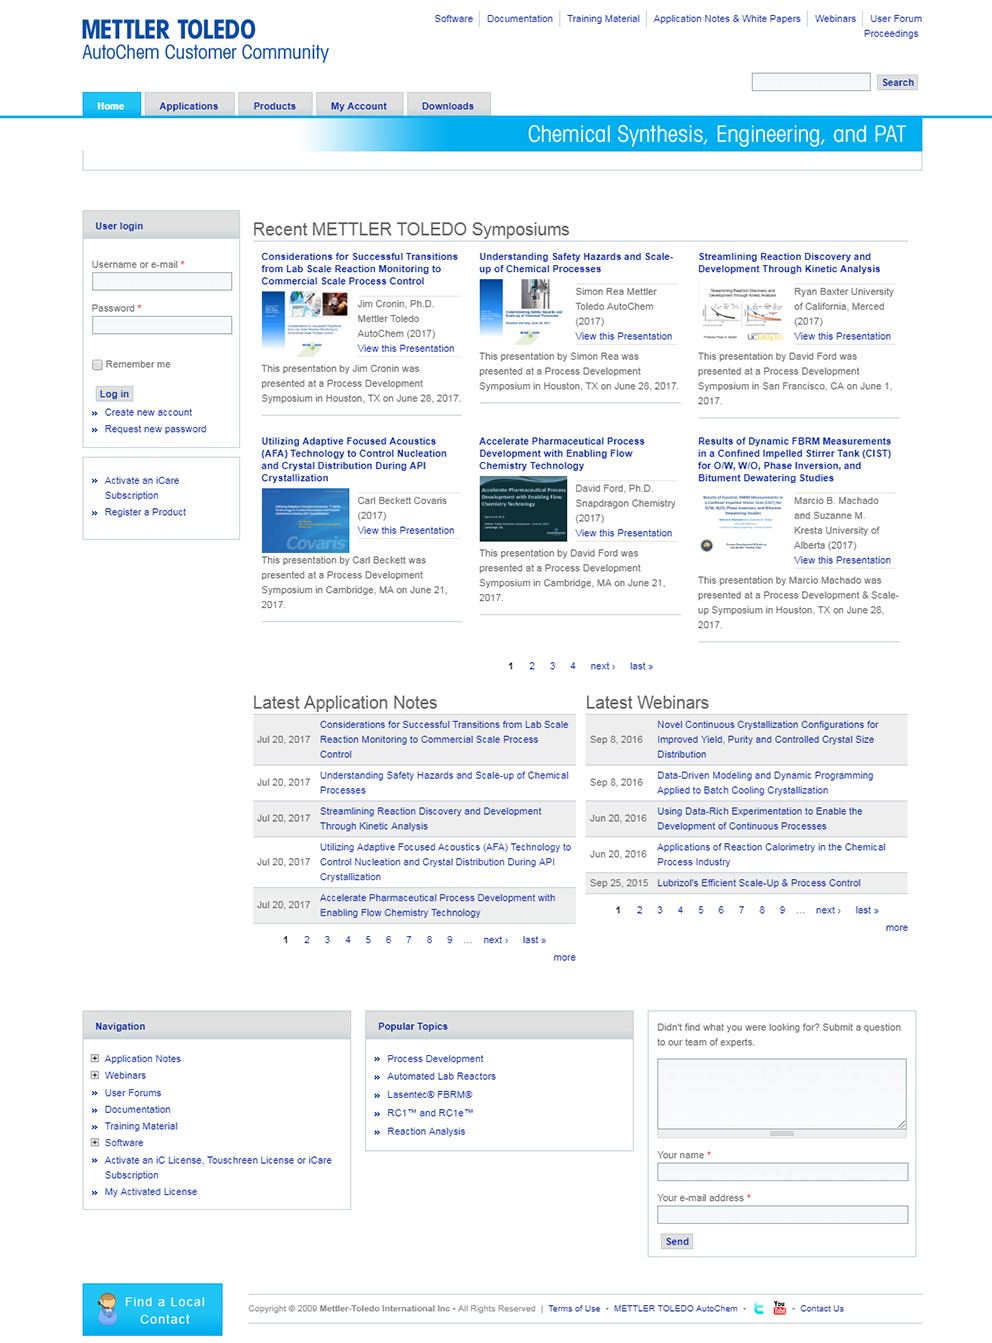Click the Find a Local Contact person icon

107,1309
